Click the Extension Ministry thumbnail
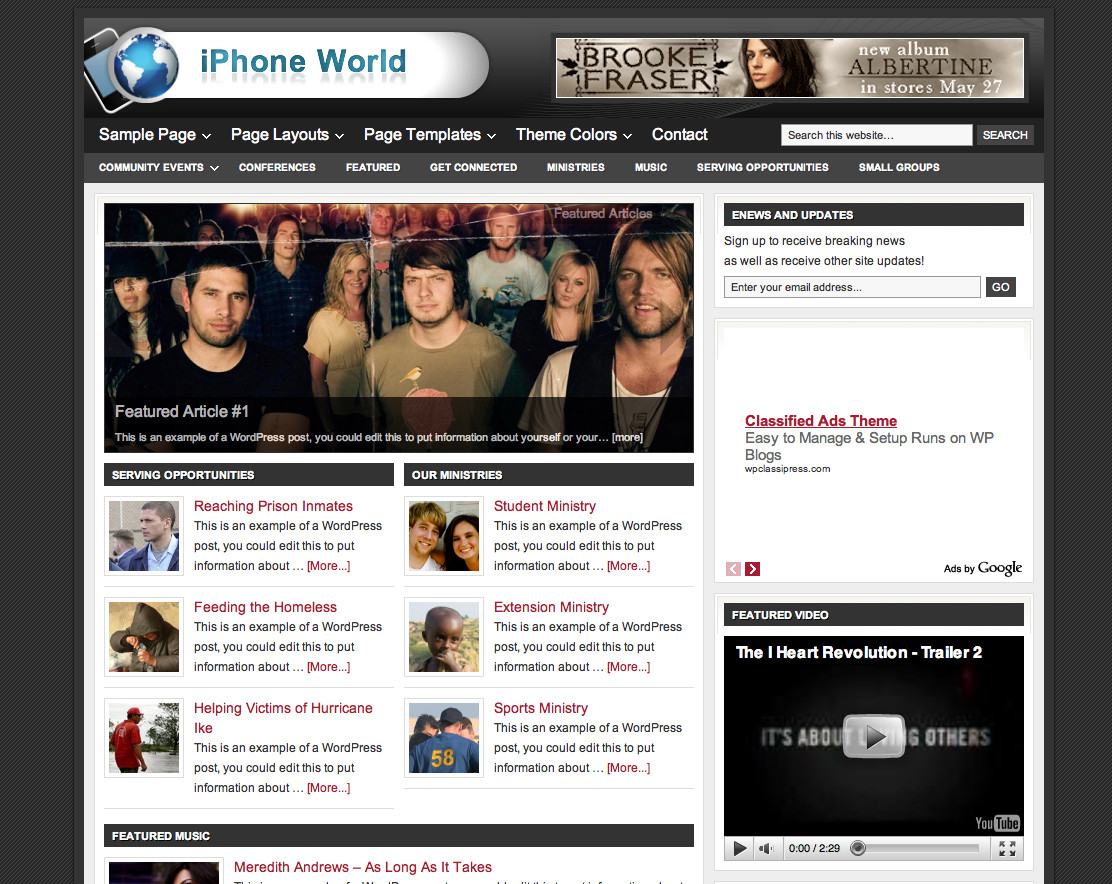1112x884 pixels. point(444,637)
